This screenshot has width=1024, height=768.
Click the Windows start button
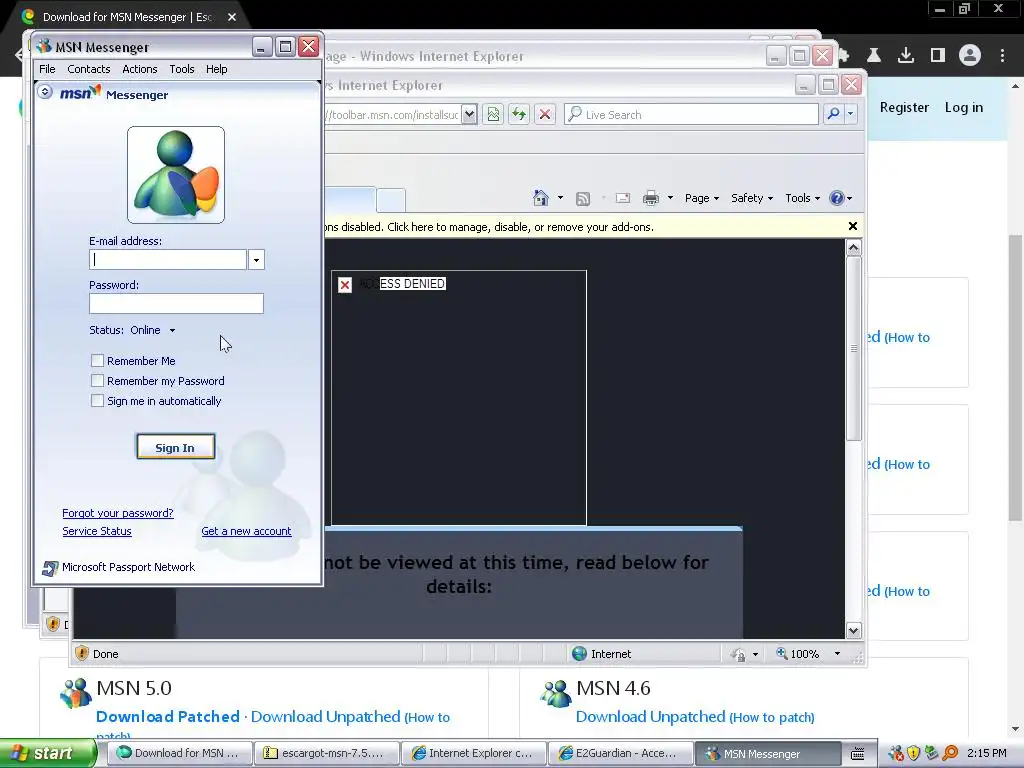point(47,753)
